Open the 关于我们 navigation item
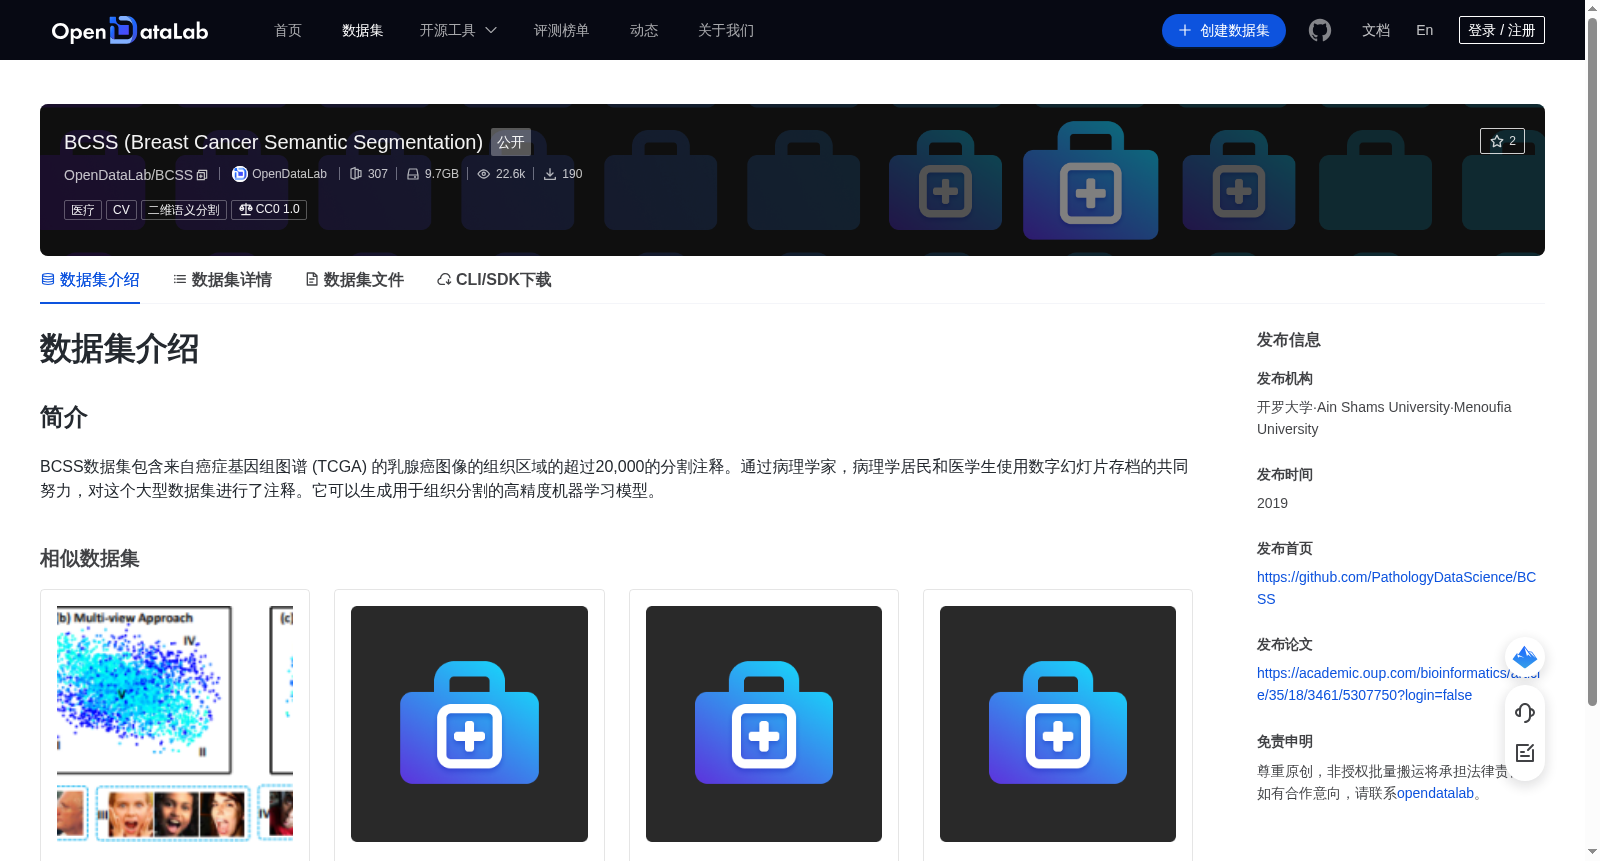 [726, 30]
